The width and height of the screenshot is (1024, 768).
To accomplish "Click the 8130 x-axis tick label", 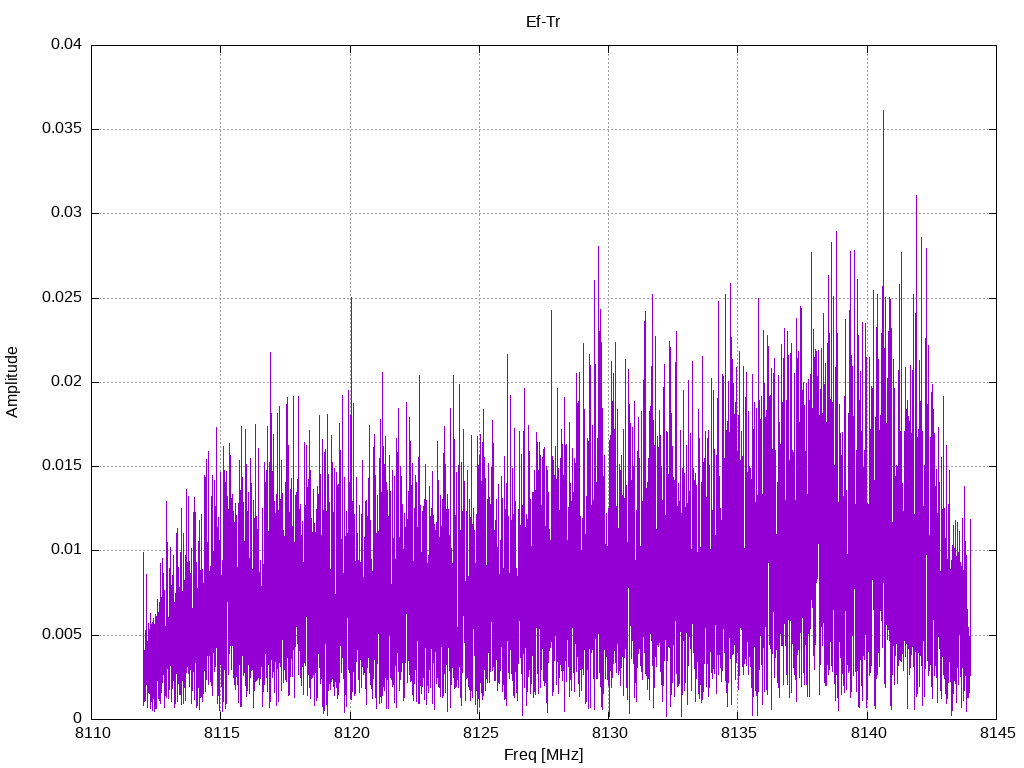I will pyautogui.click(x=610, y=733).
